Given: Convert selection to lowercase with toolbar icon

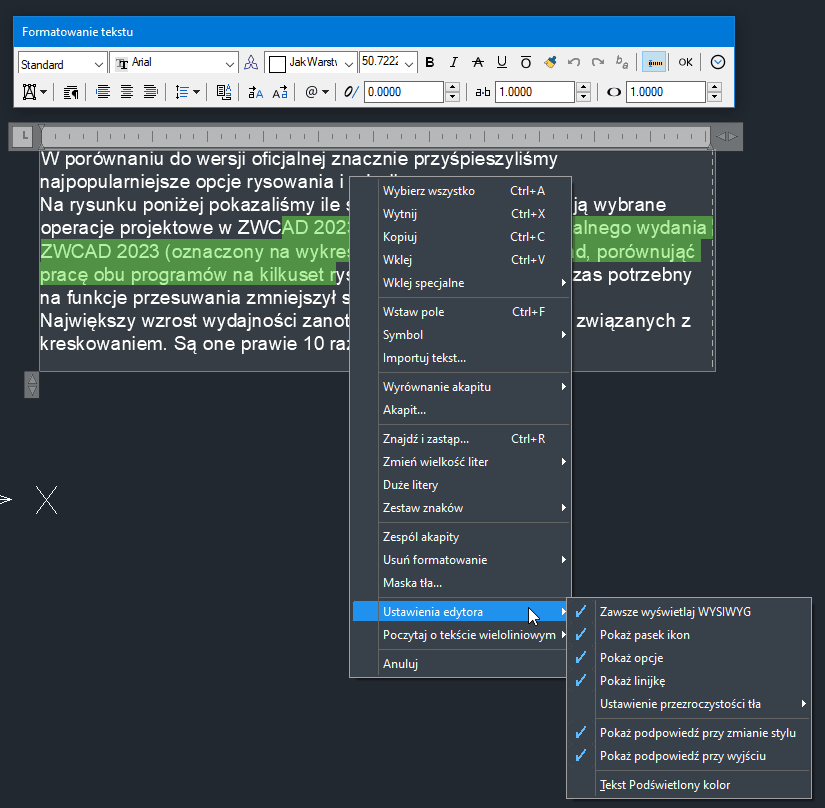Looking at the screenshot, I should tap(280, 93).
